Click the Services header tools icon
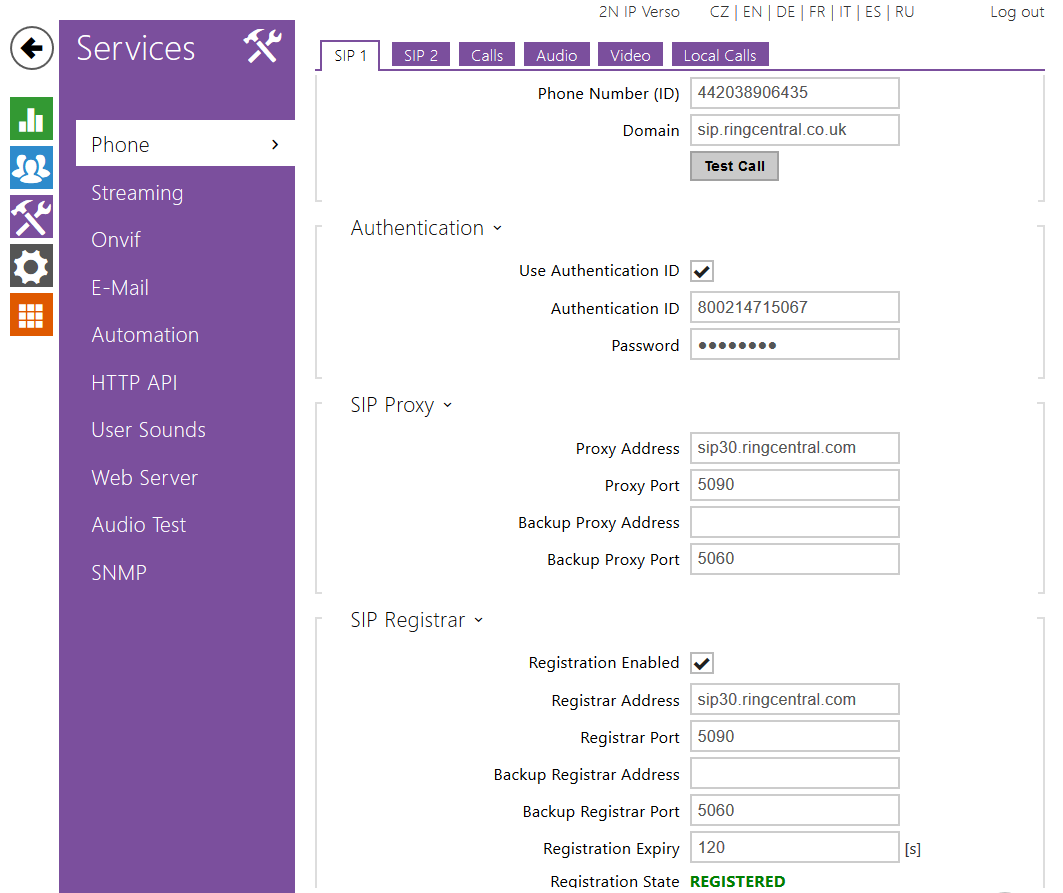Image resolution: width=1063 pixels, height=893 pixels. pos(263,47)
